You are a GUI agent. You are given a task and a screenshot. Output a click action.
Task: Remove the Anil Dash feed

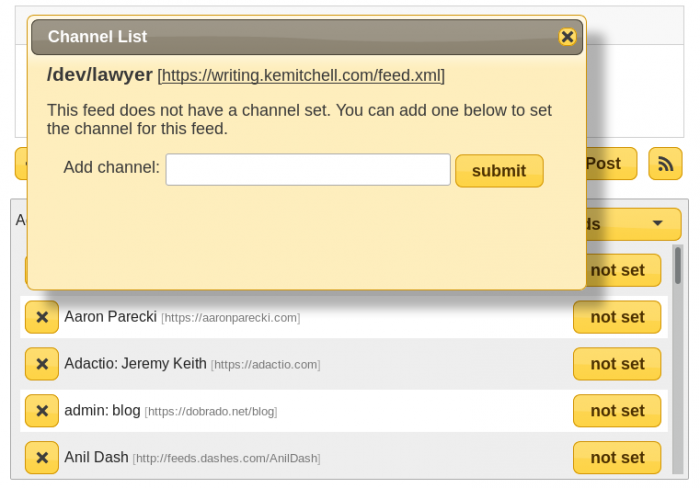[x=41, y=457]
